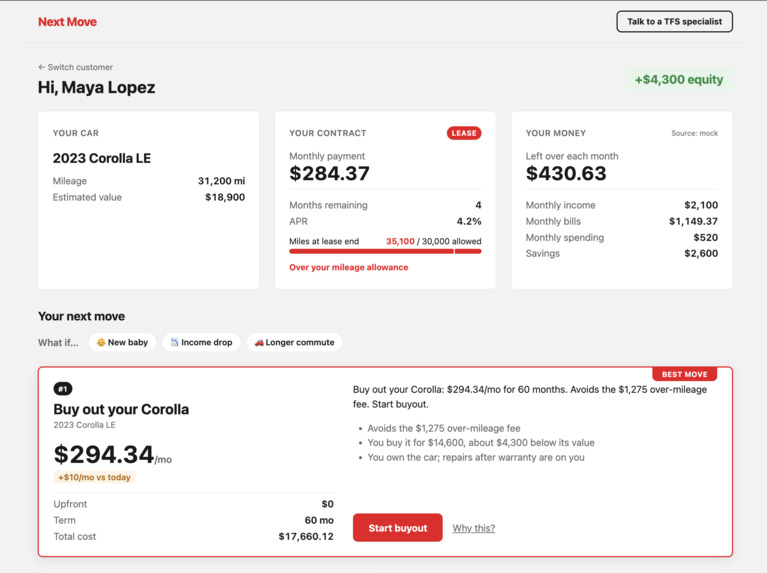
Task: Click the 60 mo term value
Action: click(x=319, y=520)
